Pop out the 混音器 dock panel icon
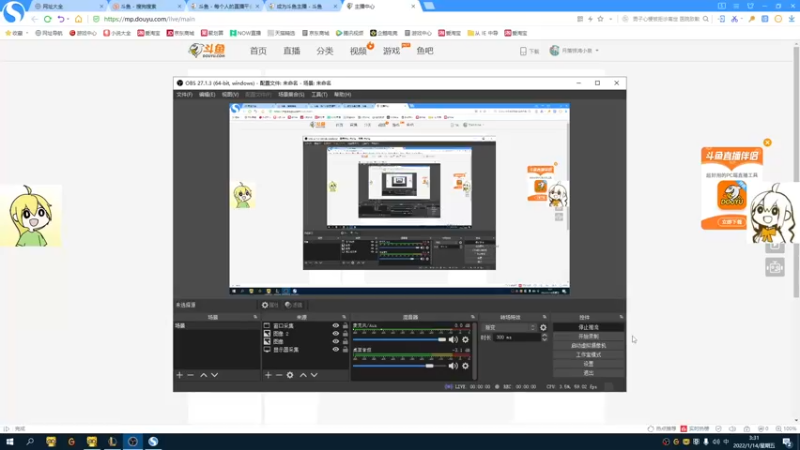800x450 pixels. (473, 317)
